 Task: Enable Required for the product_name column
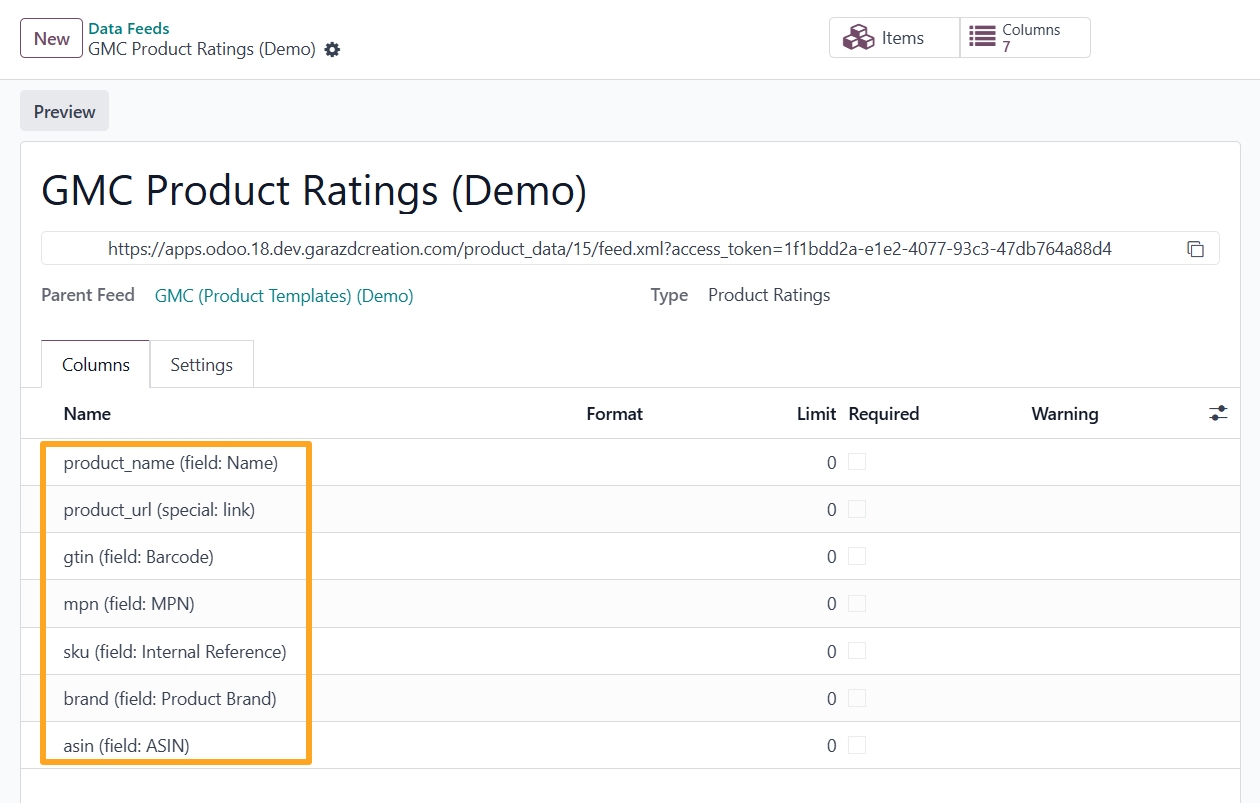(857, 462)
